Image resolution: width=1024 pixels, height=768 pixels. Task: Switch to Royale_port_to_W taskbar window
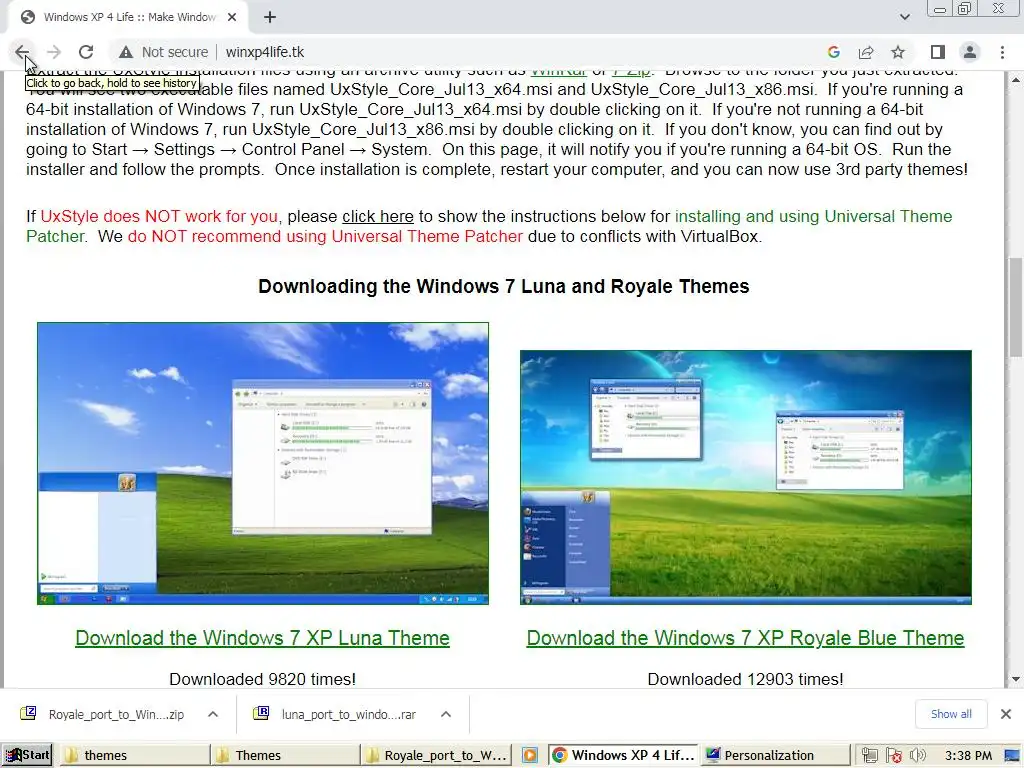coord(436,756)
